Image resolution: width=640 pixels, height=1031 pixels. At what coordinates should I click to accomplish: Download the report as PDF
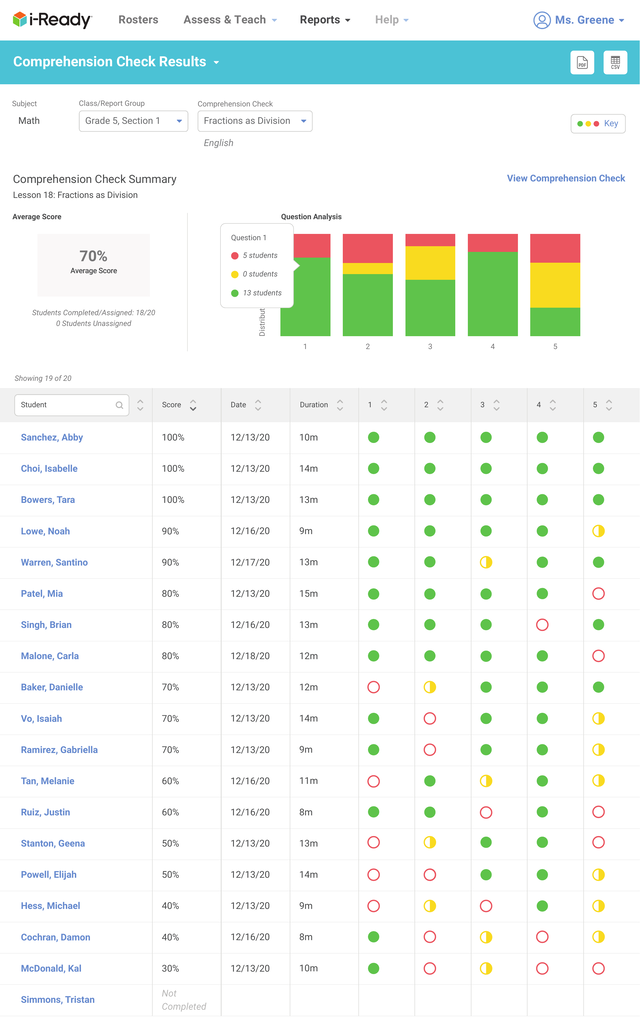(582, 62)
